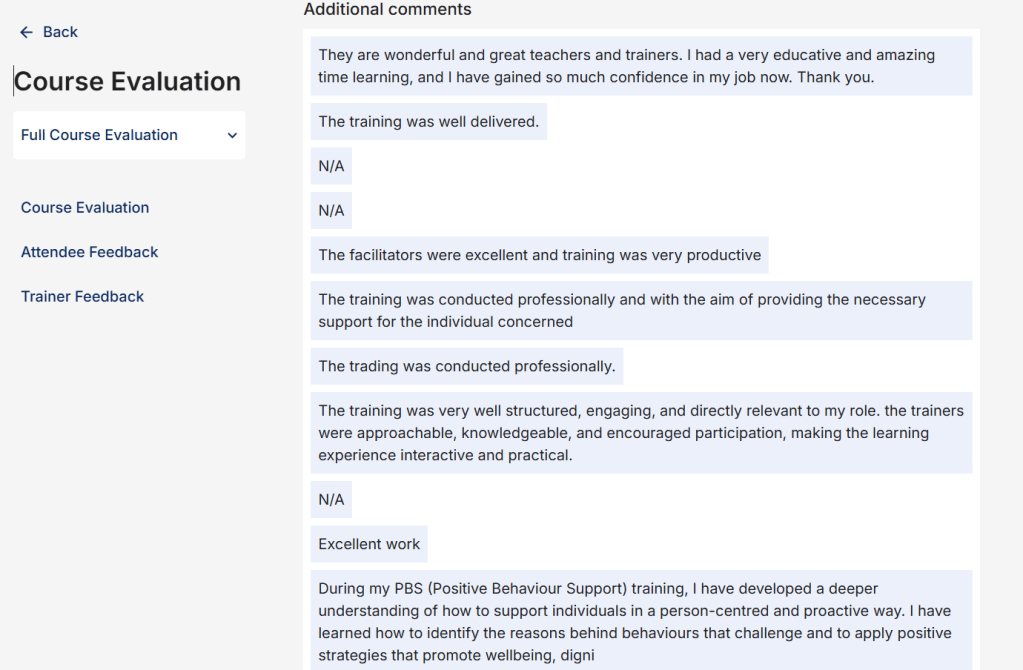This screenshot has height=670, width=1023.
Task: Navigate to Trainer Feedback
Action: 83,296
